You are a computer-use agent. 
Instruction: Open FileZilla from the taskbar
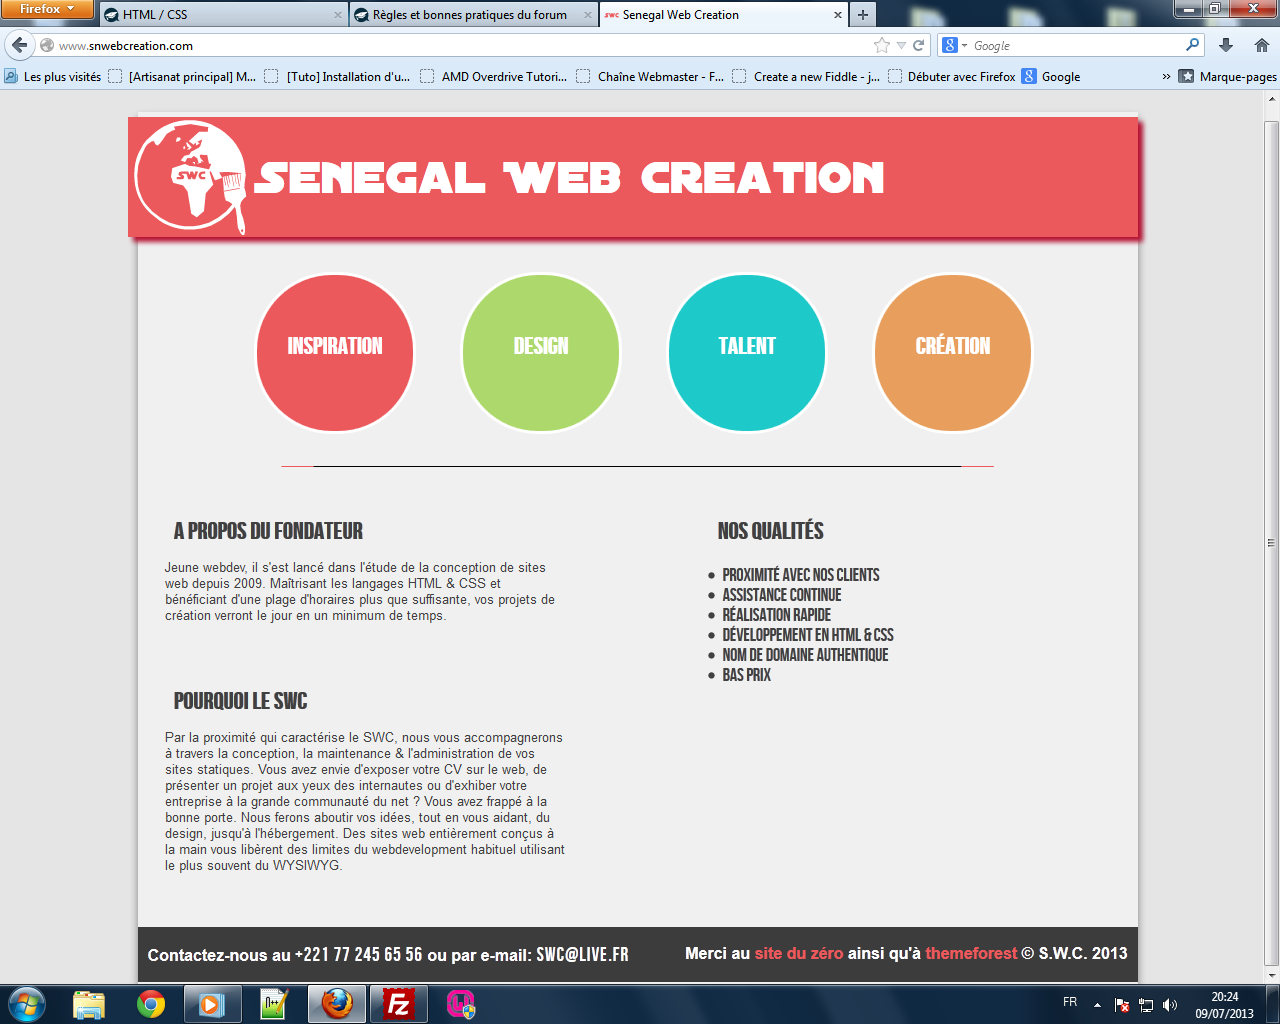coord(399,1003)
